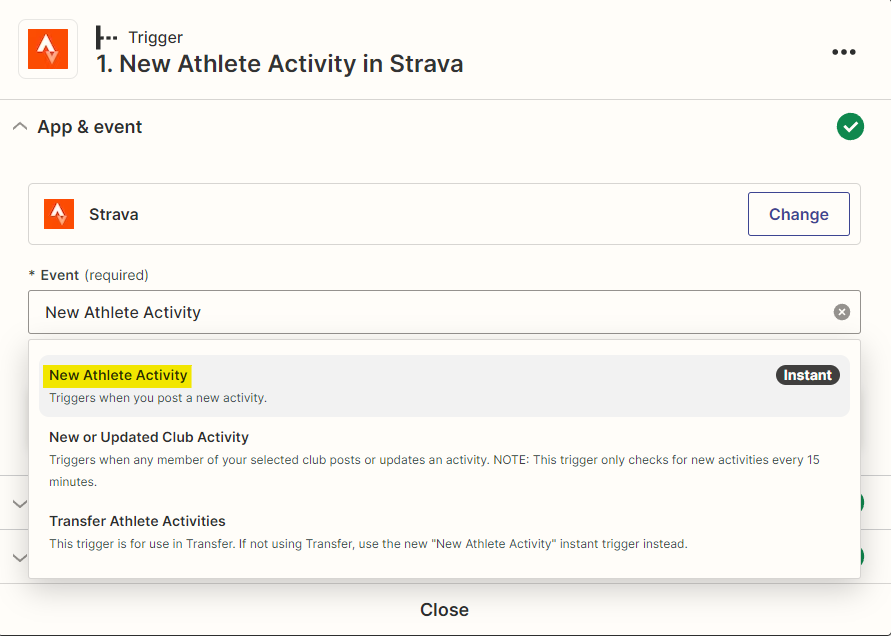
Task: Click the Change app button
Action: point(798,214)
